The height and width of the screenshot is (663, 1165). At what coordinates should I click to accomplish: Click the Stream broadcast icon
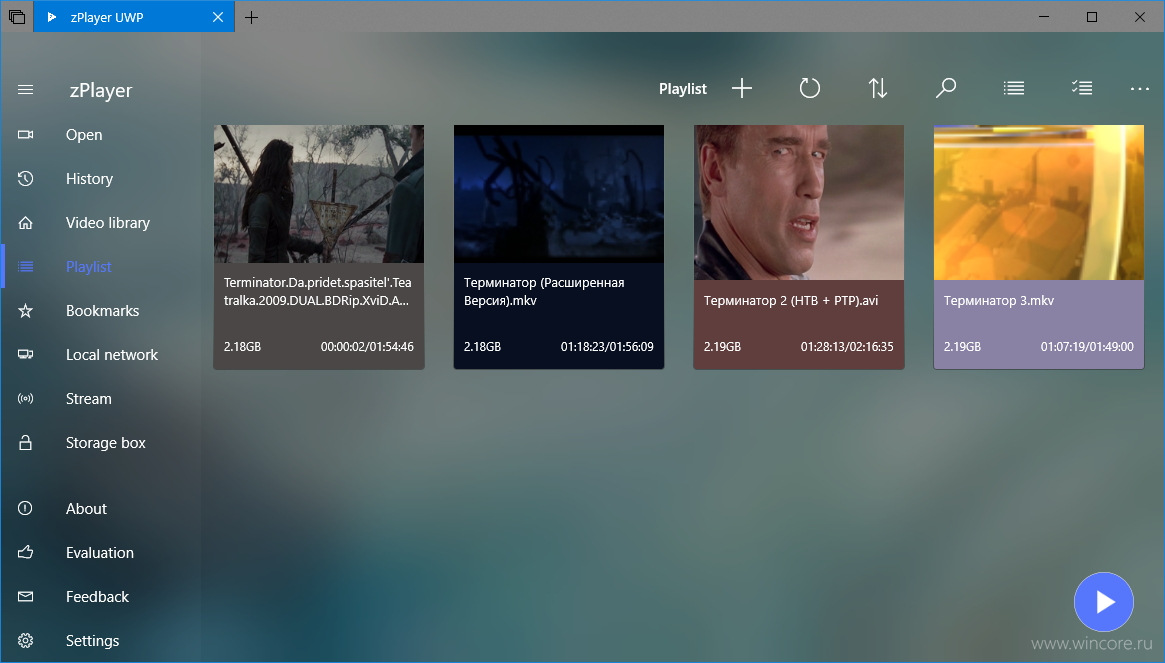click(x=25, y=398)
